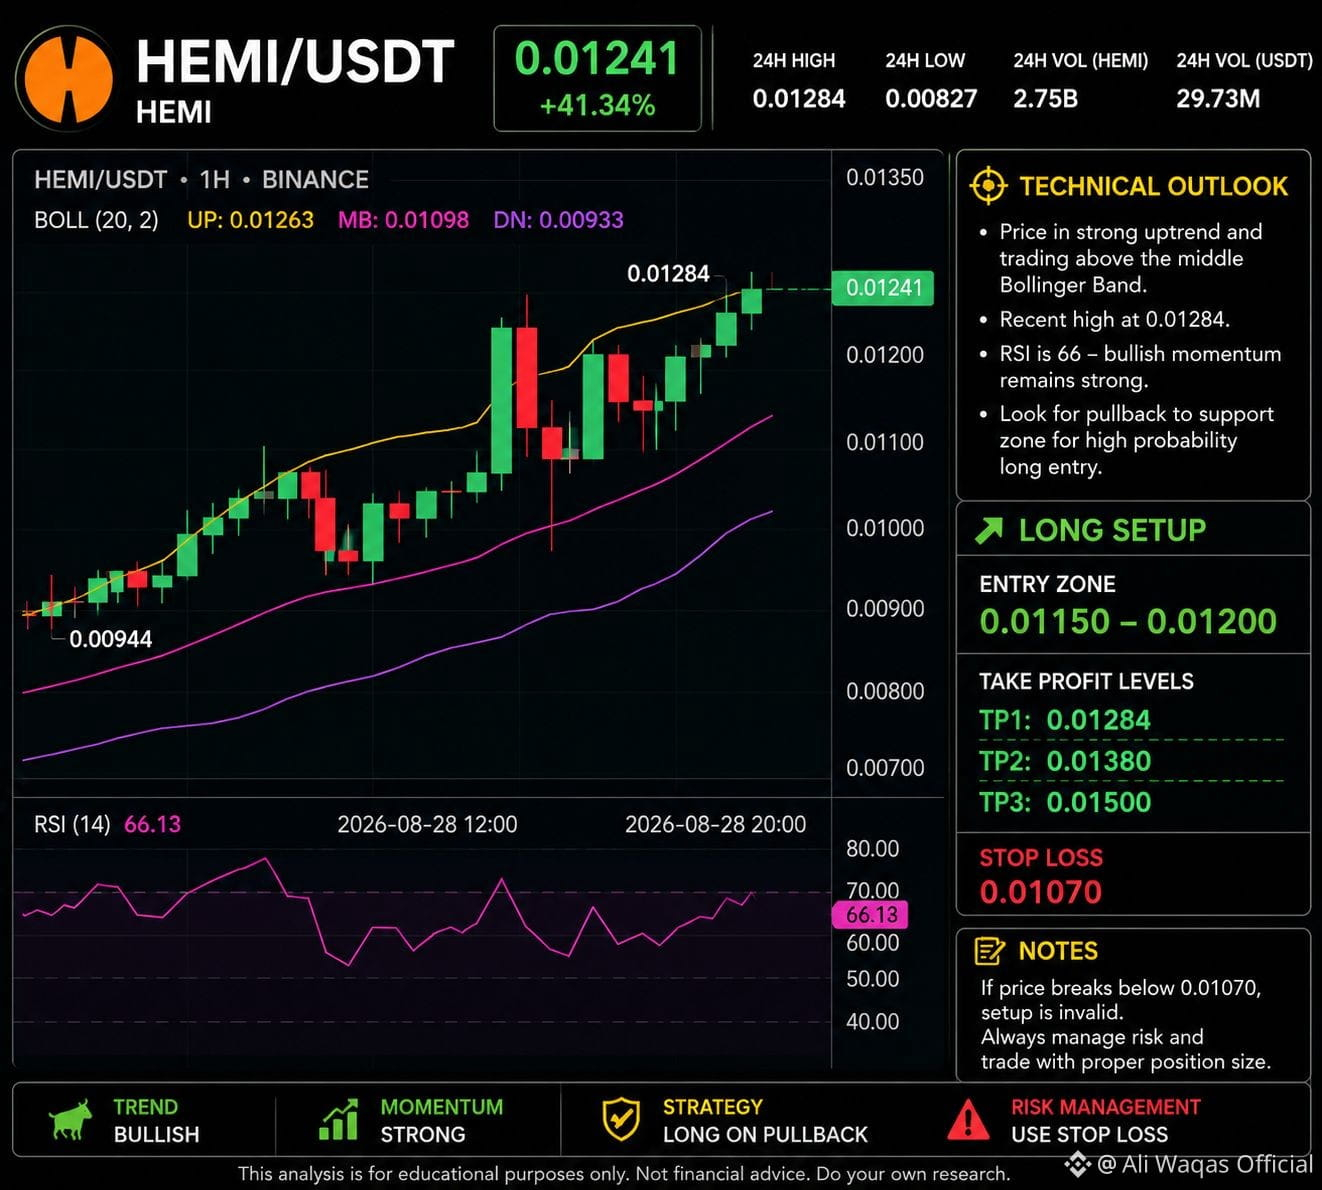Click the MOMENTUM STRONG status text
Image resolution: width=1322 pixels, height=1190 pixels.
(441, 1121)
